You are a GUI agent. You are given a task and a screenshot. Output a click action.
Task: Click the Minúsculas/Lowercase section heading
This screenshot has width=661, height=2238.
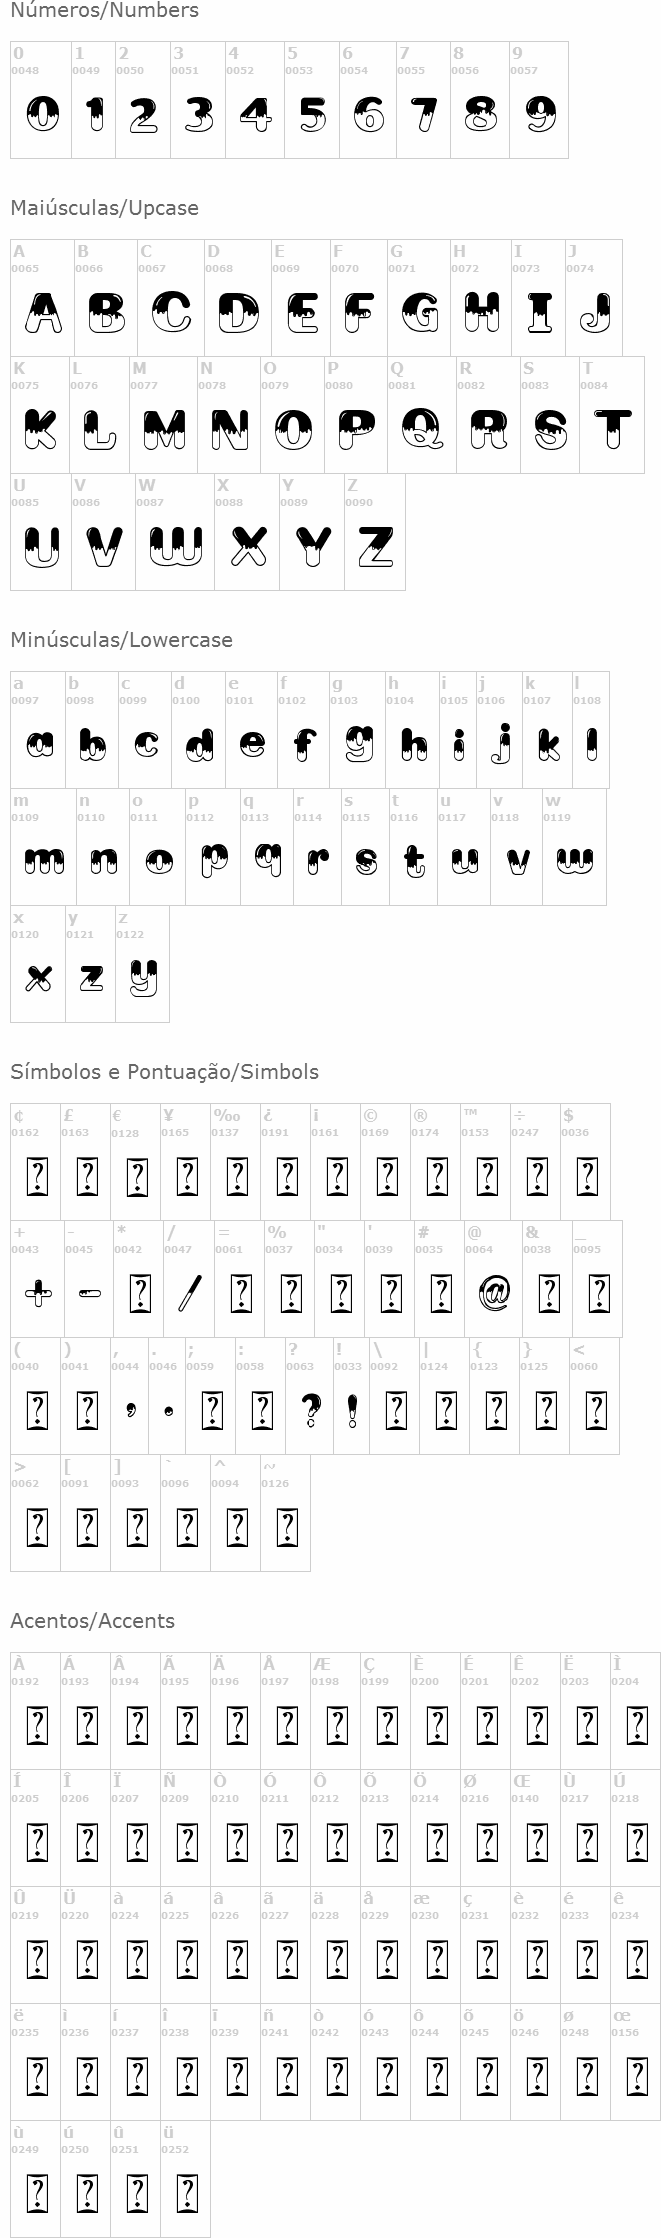(x=121, y=640)
